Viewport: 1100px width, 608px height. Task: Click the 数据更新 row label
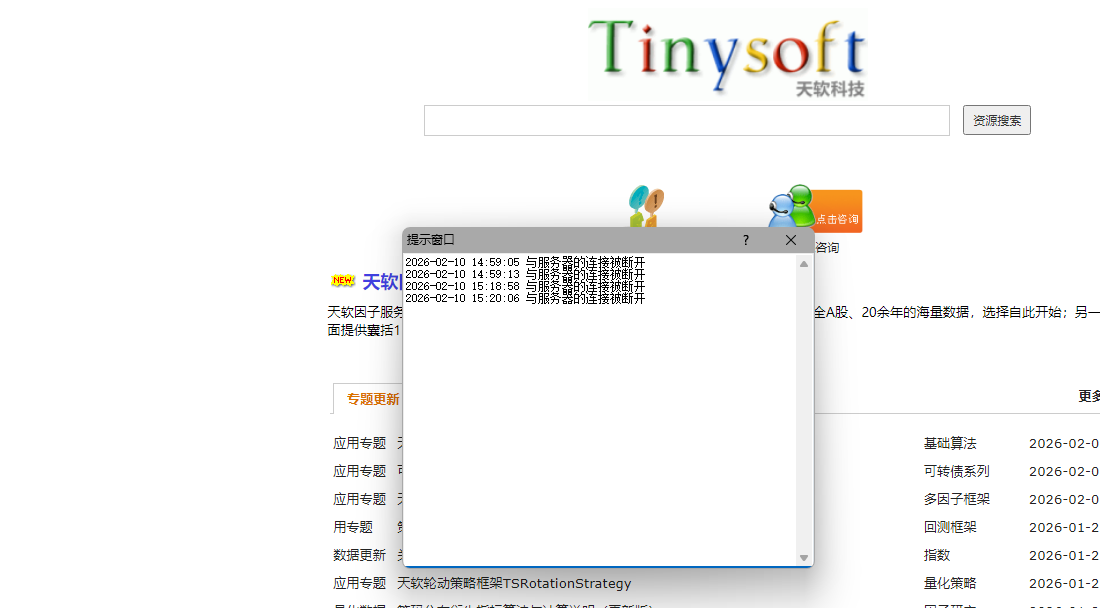coord(359,555)
